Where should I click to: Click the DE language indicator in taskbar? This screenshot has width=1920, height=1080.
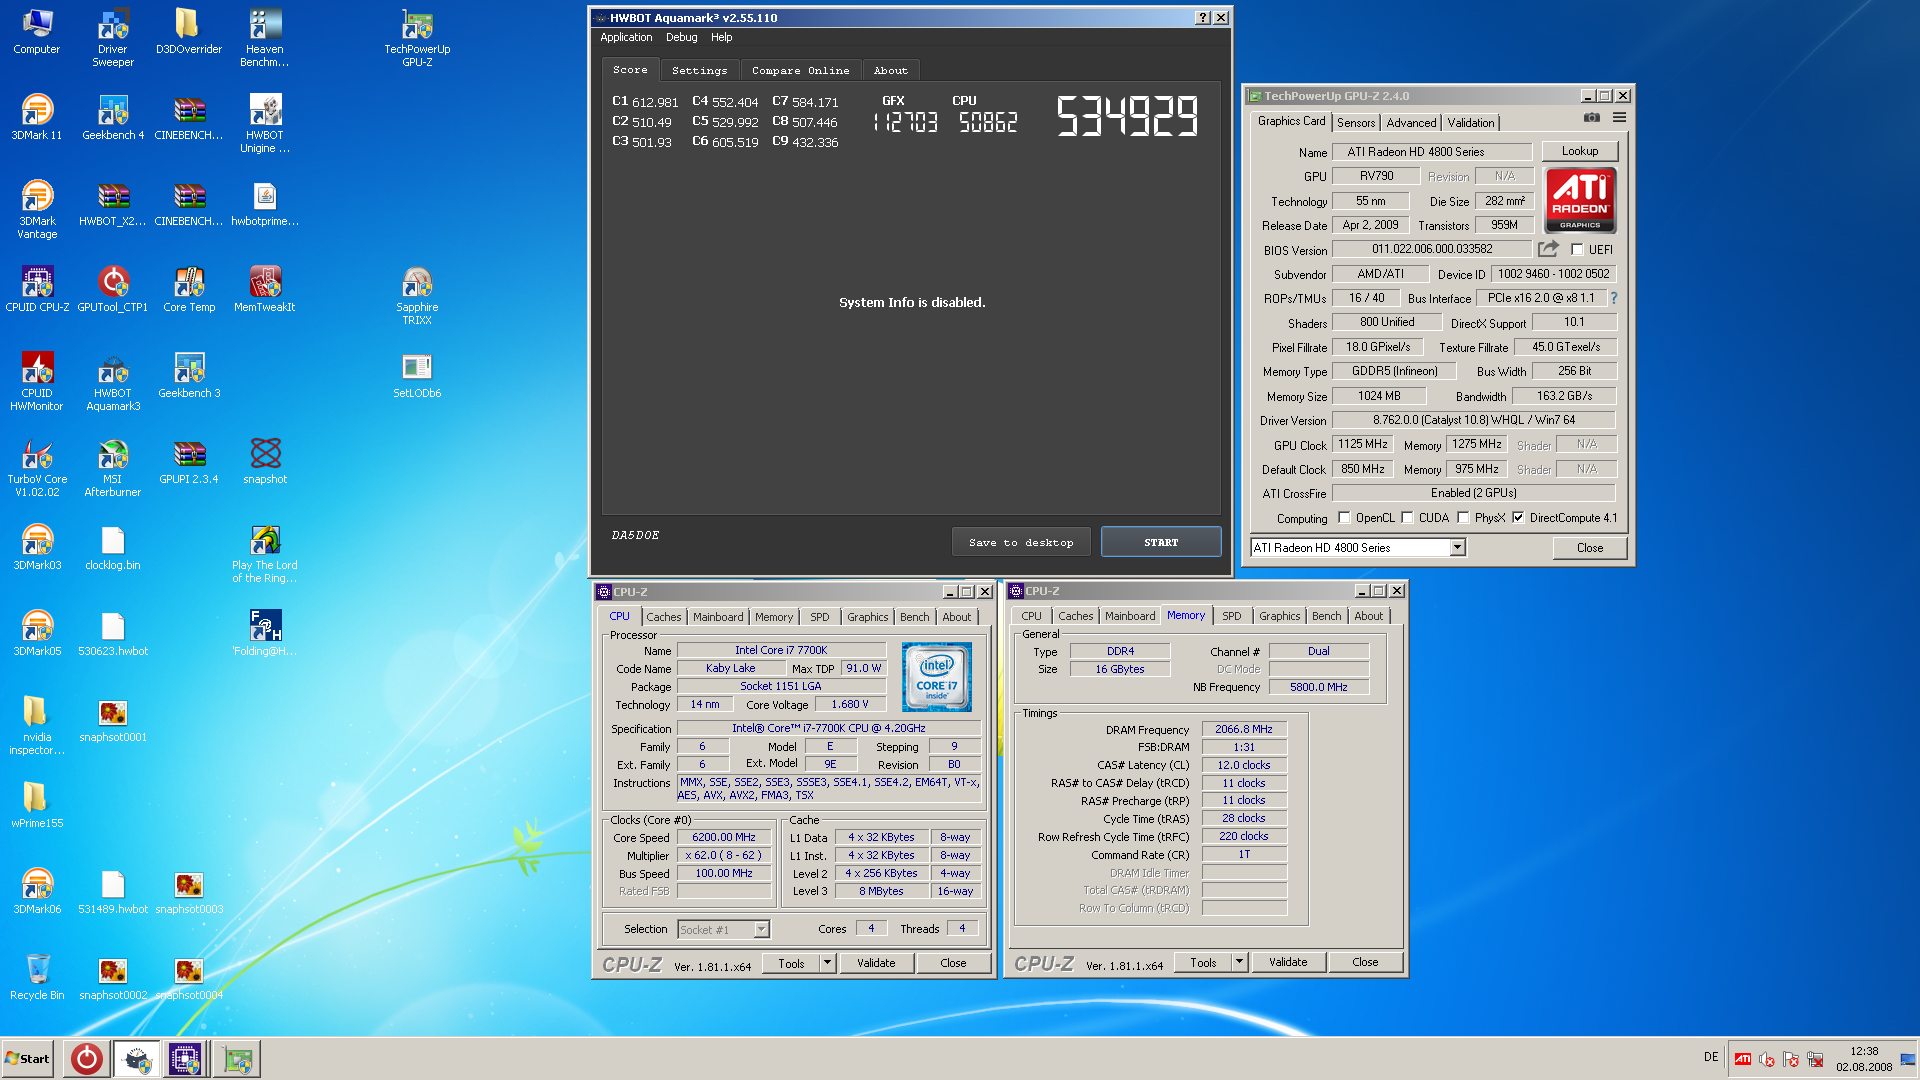point(1711,1057)
